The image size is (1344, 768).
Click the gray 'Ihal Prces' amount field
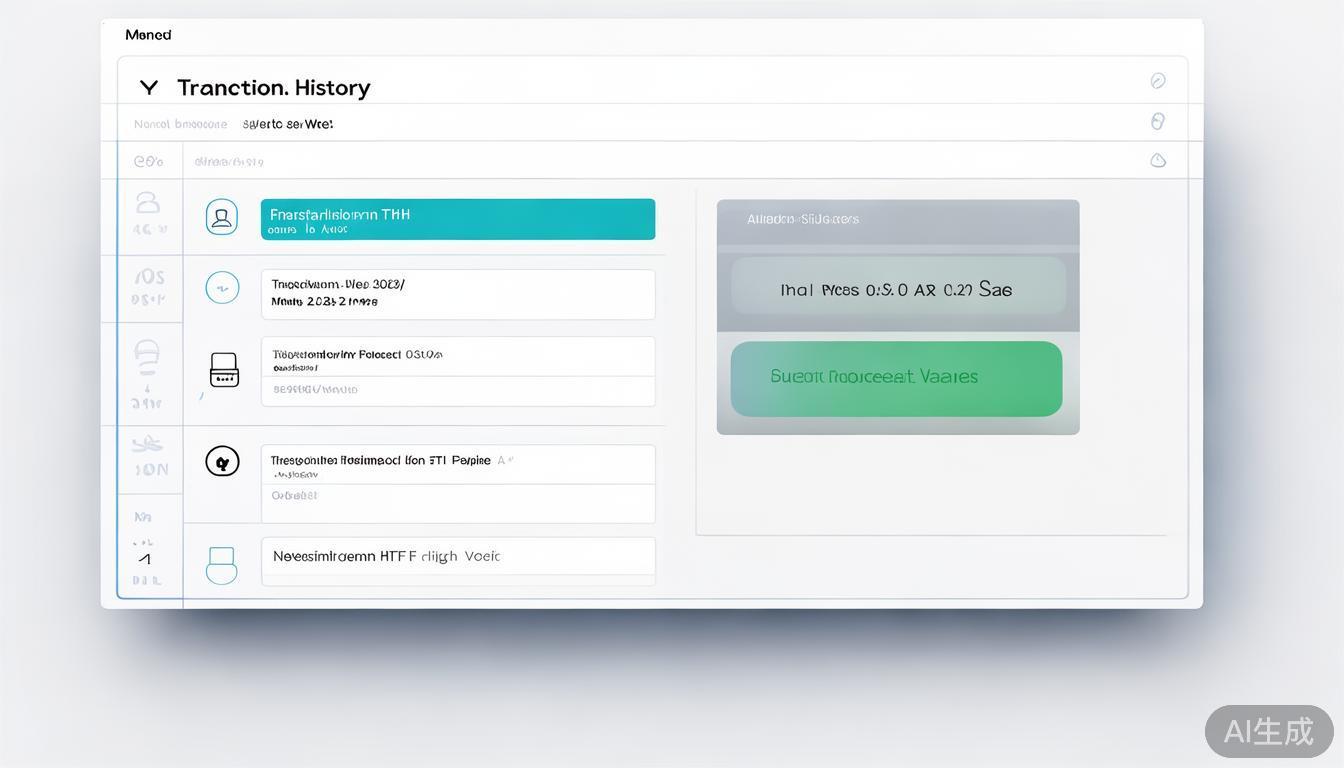click(897, 290)
